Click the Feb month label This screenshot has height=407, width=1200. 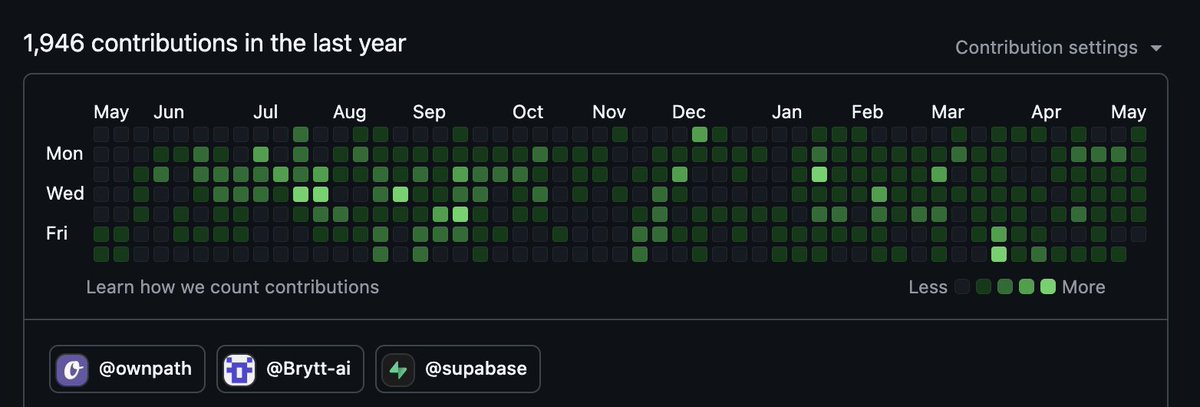pos(868,111)
